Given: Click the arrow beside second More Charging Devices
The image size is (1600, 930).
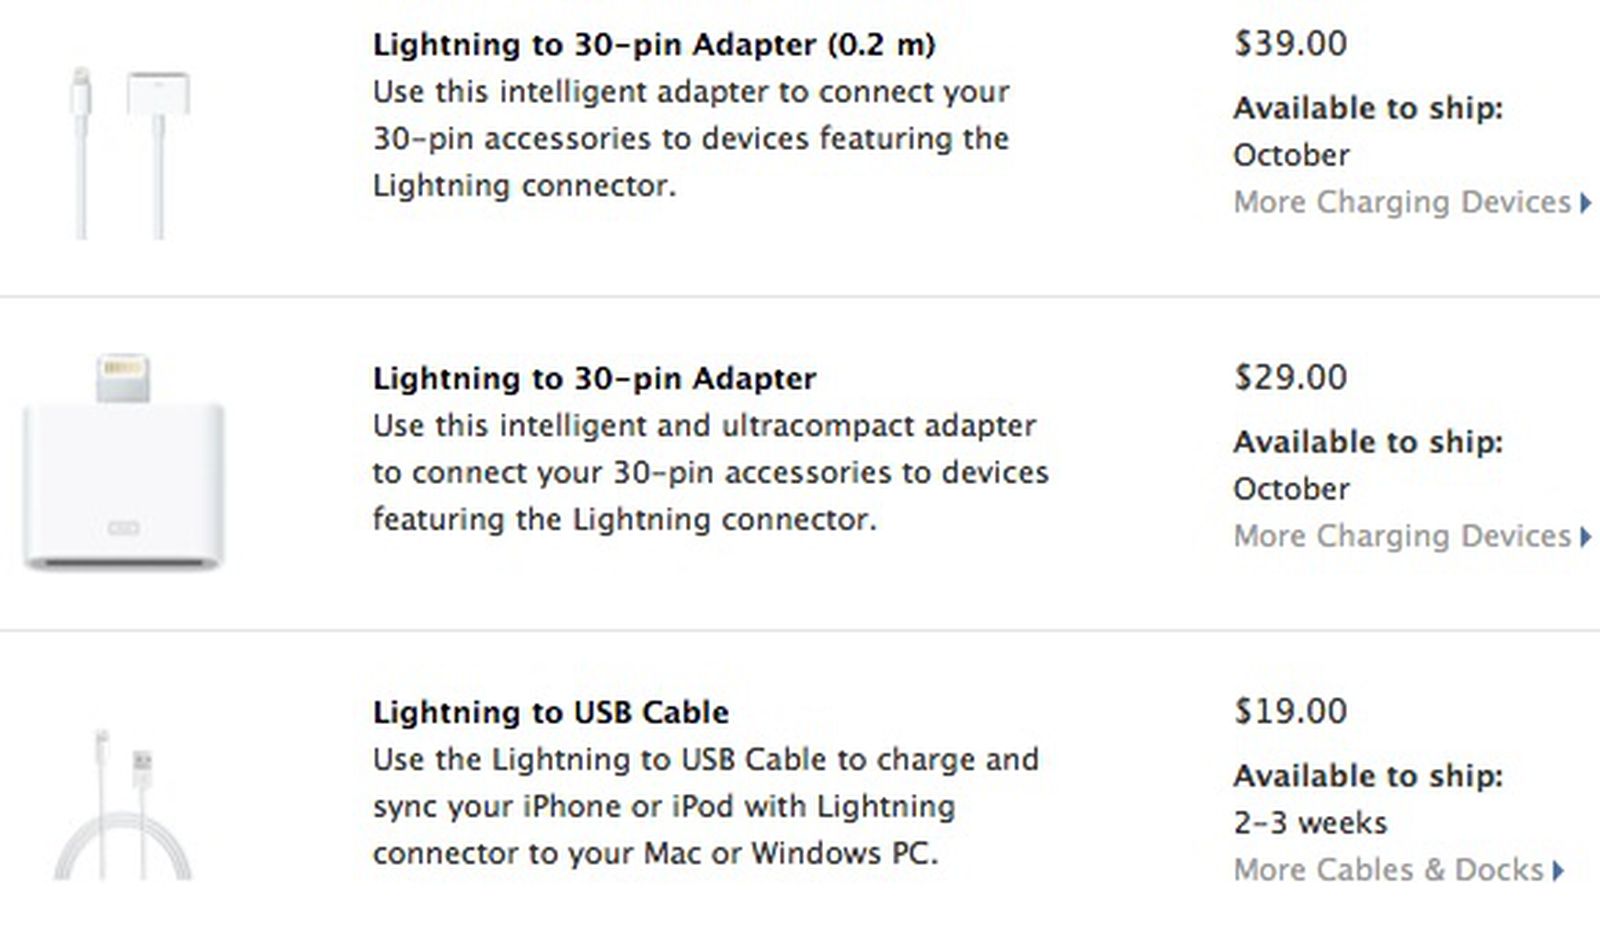Looking at the screenshot, I should click(1586, 537).
